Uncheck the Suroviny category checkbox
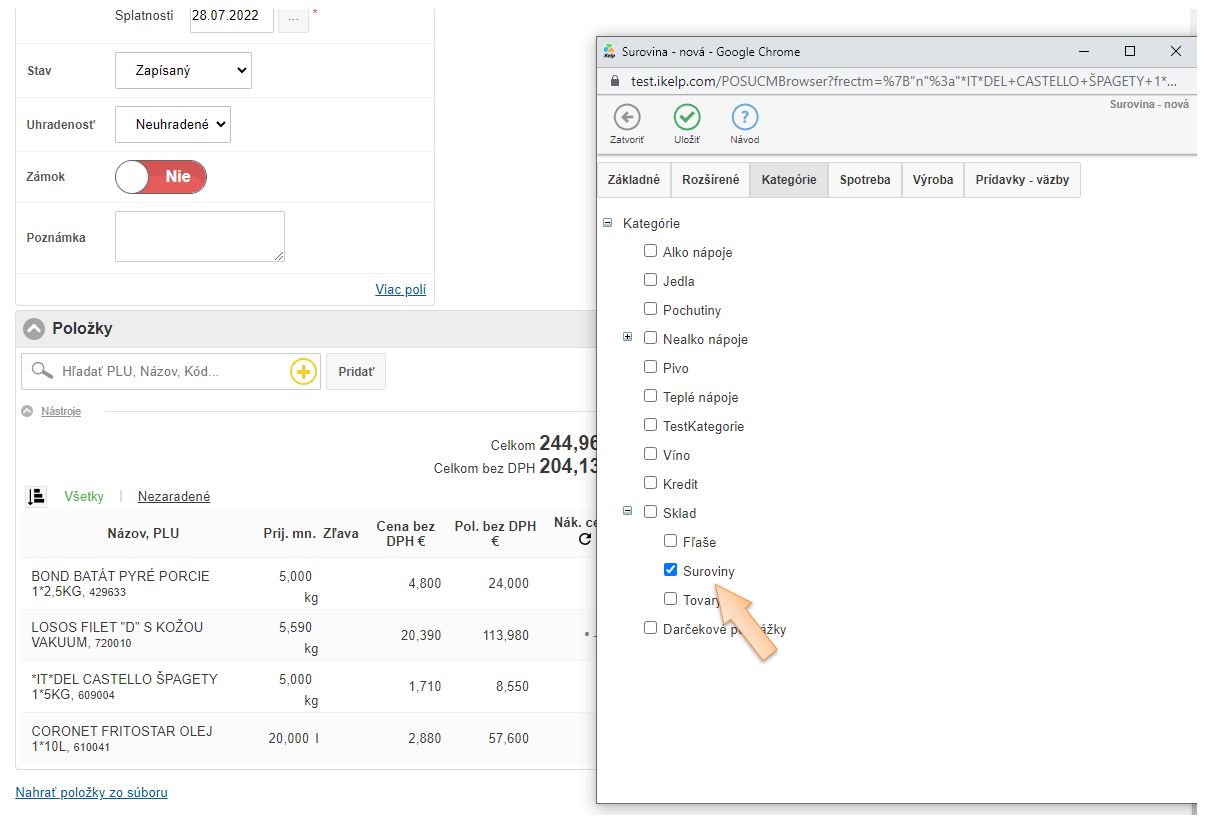This screenshot has width=1218, height=828. coord(671,570)
